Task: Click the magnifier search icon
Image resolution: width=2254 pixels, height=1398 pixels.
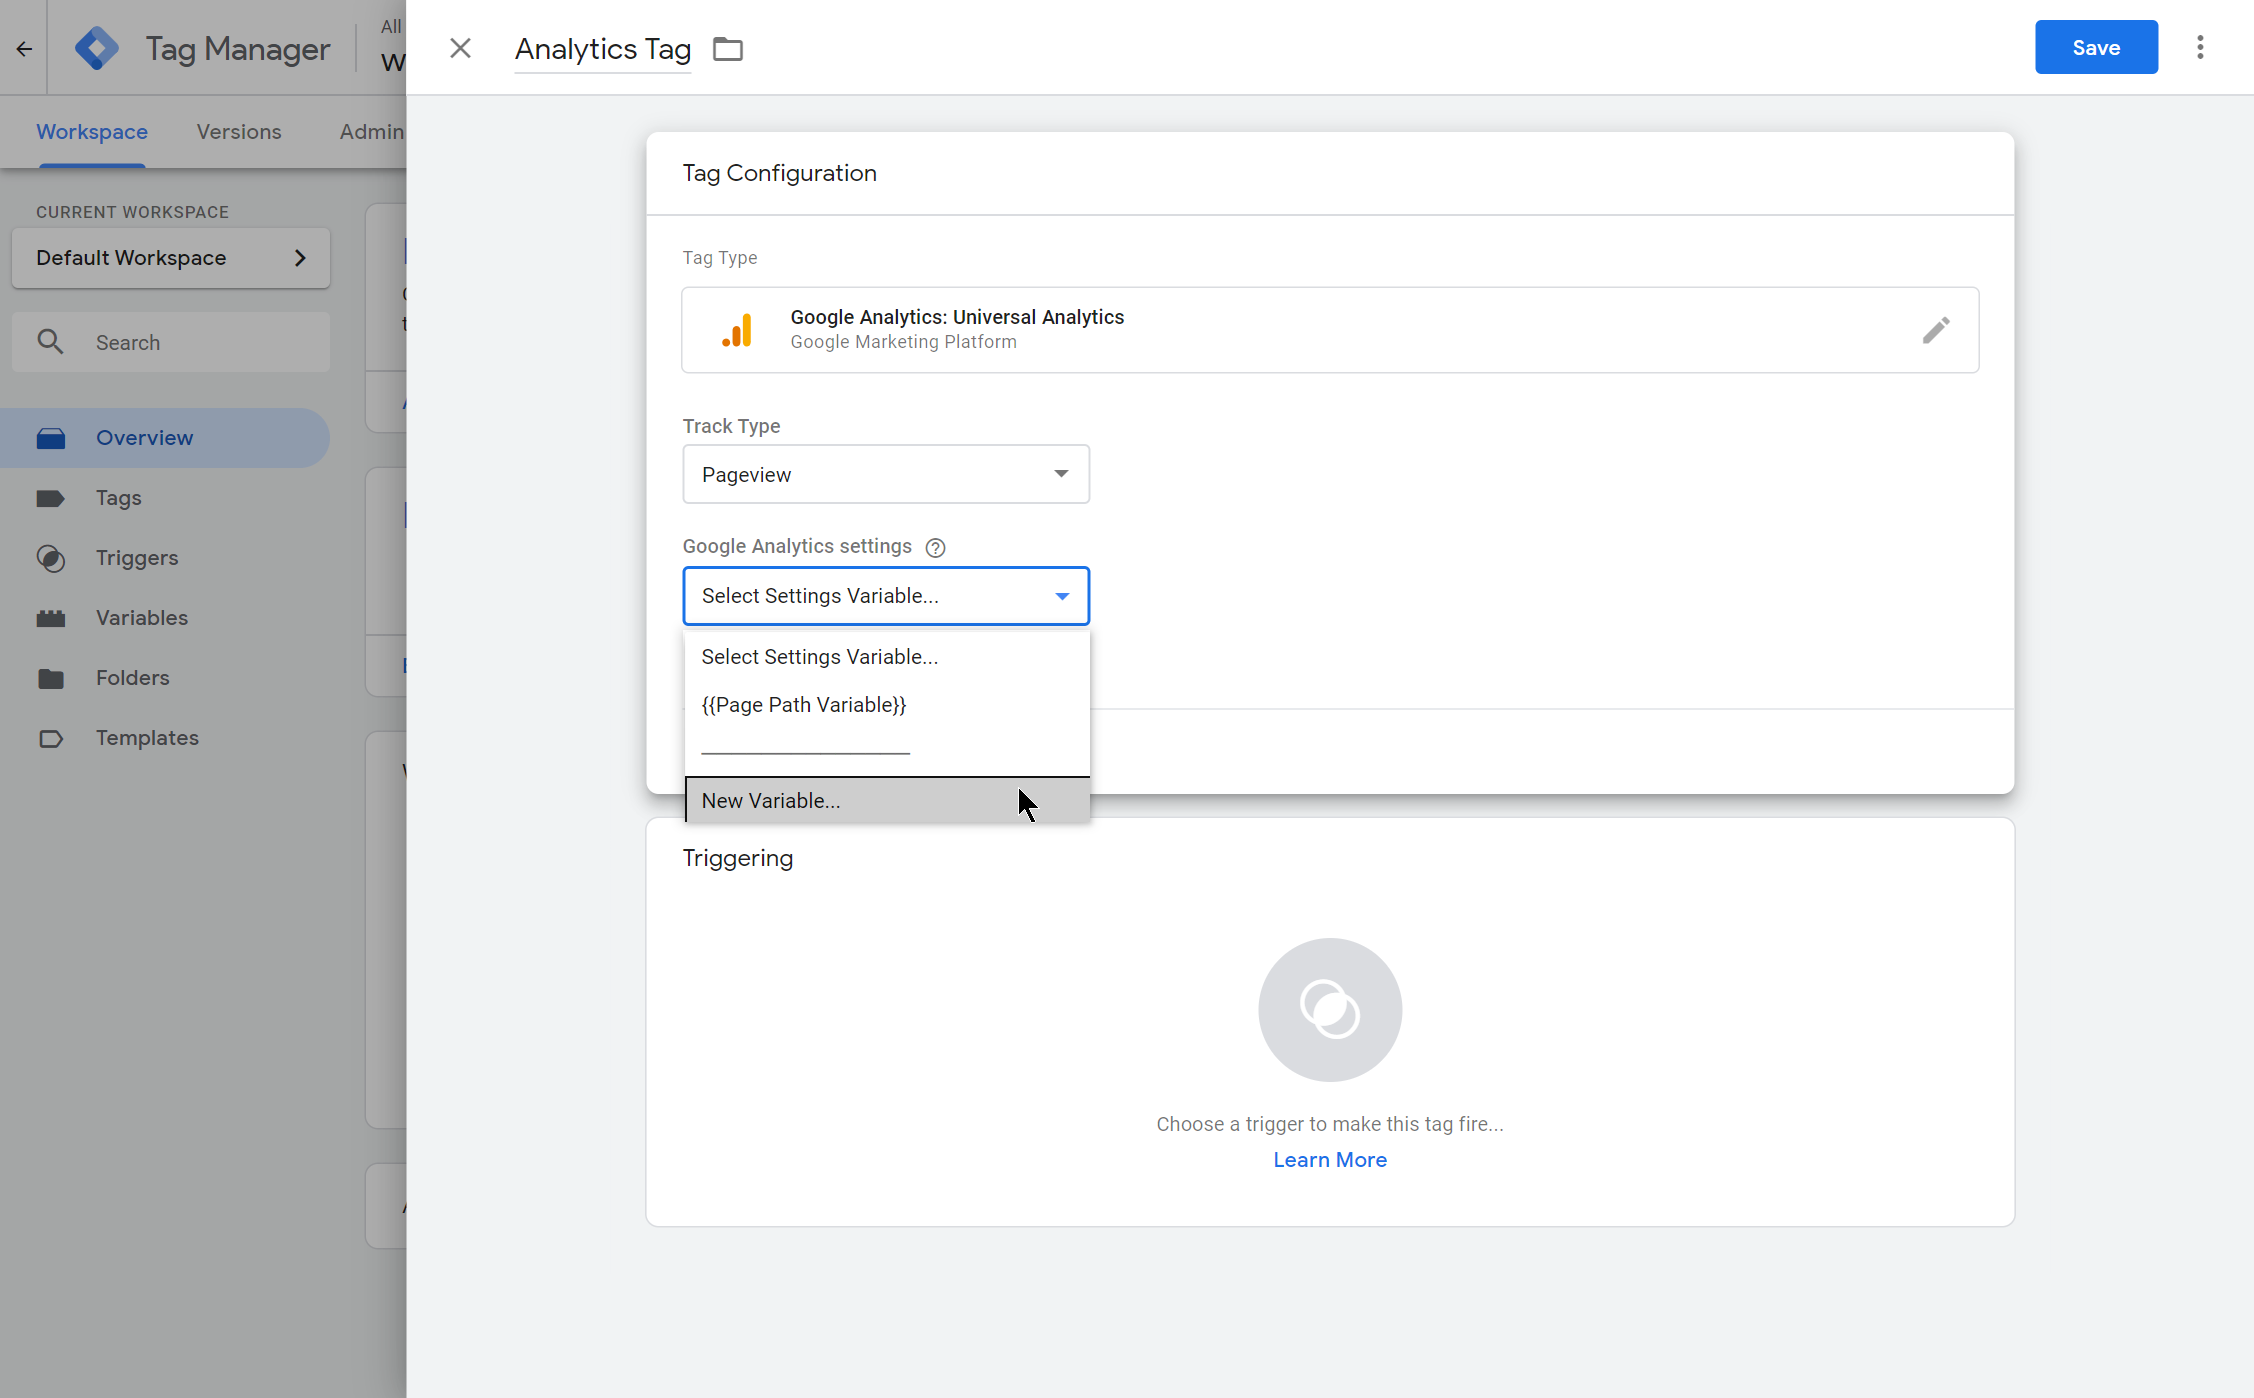Action: (50, 342)
